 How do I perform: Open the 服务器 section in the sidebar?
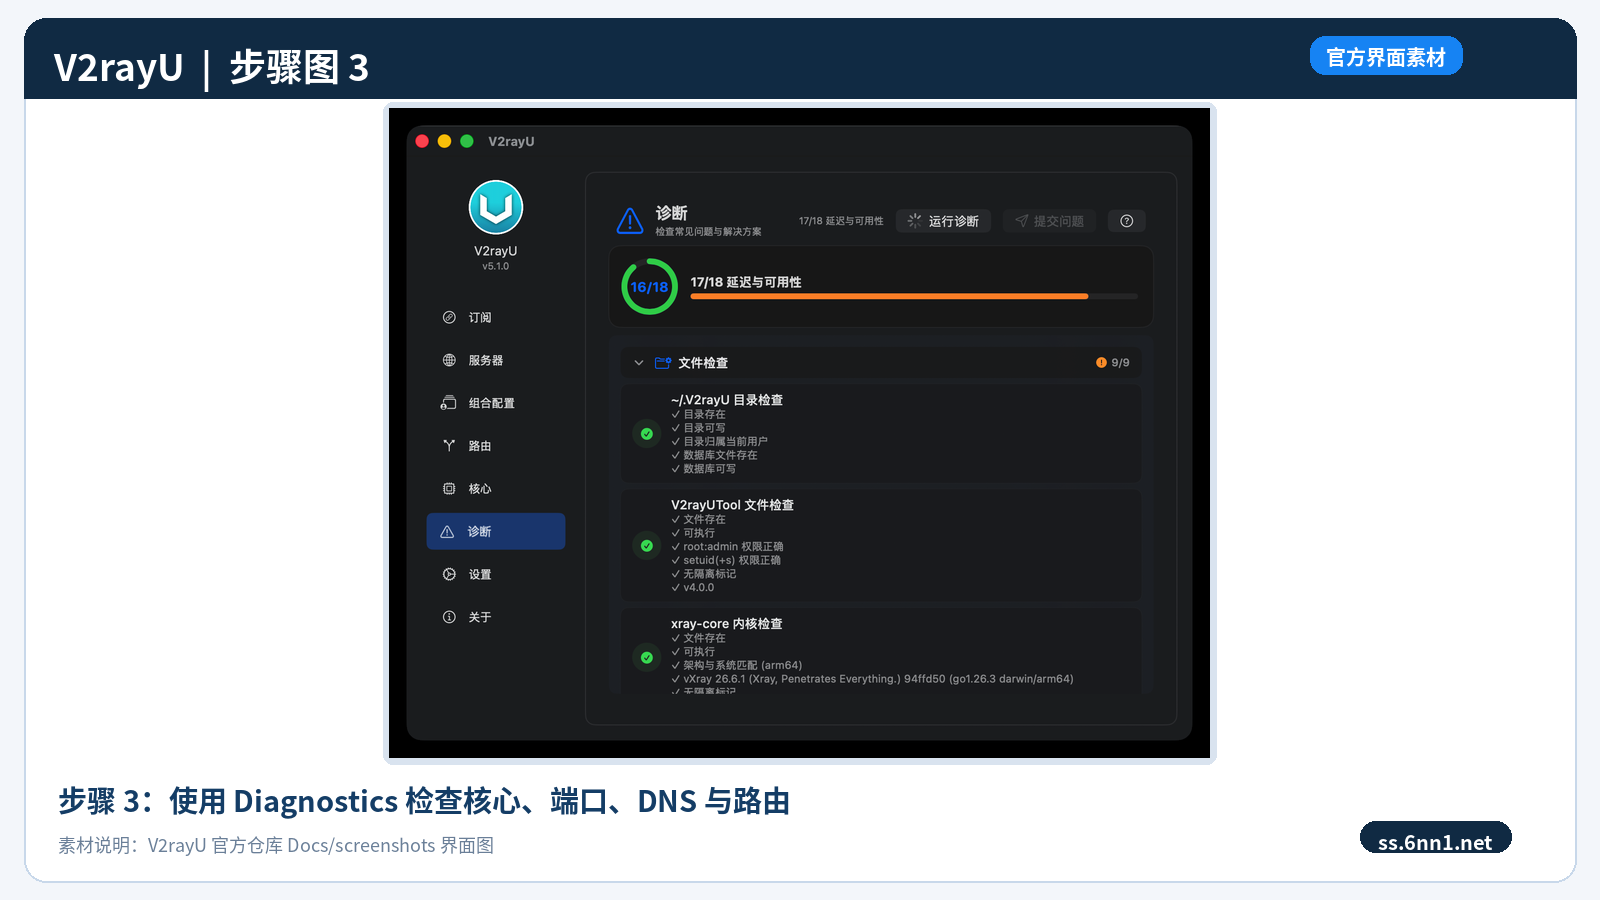(x=496, y=360)
